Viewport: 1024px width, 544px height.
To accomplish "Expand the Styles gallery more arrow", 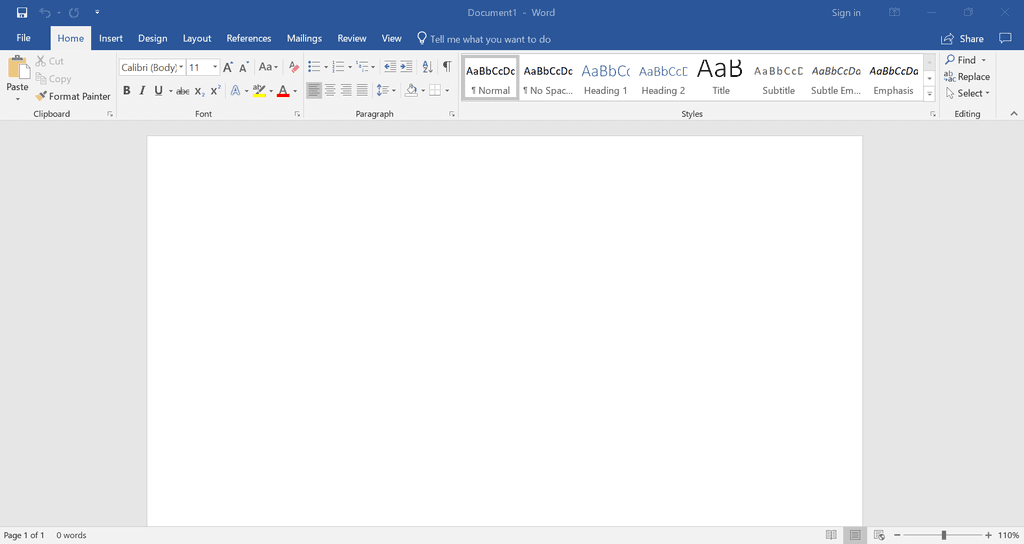I will [x=929, y=94].
